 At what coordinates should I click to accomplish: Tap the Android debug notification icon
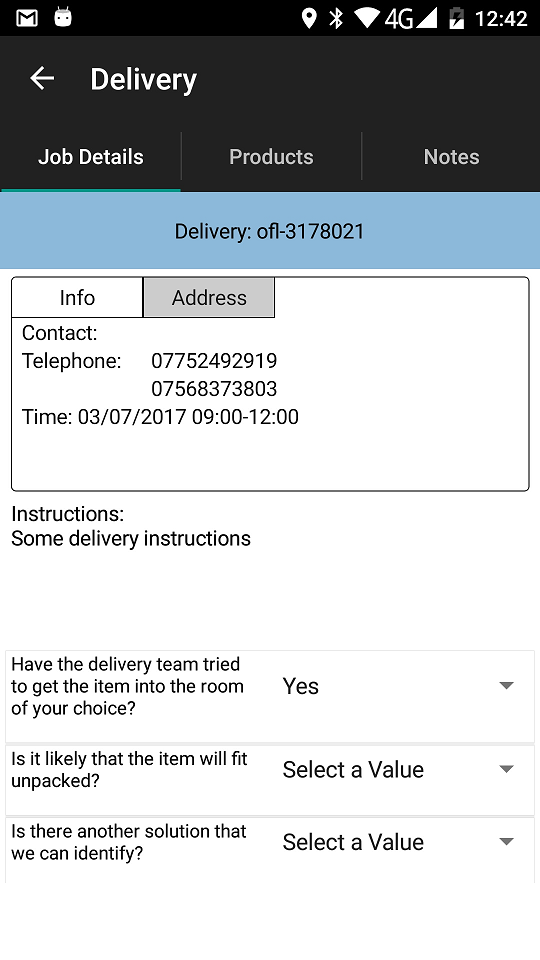[62, 18]
